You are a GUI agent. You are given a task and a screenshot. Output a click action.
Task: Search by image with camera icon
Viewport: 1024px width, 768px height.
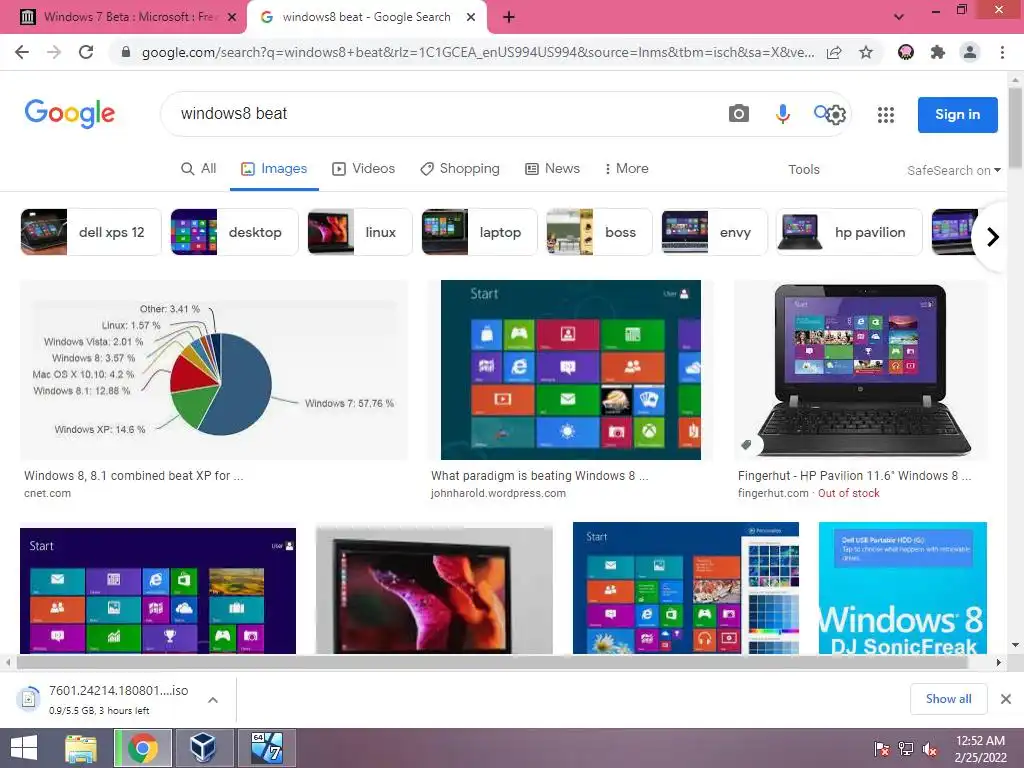pyautogui.click(x=739, y=114)
